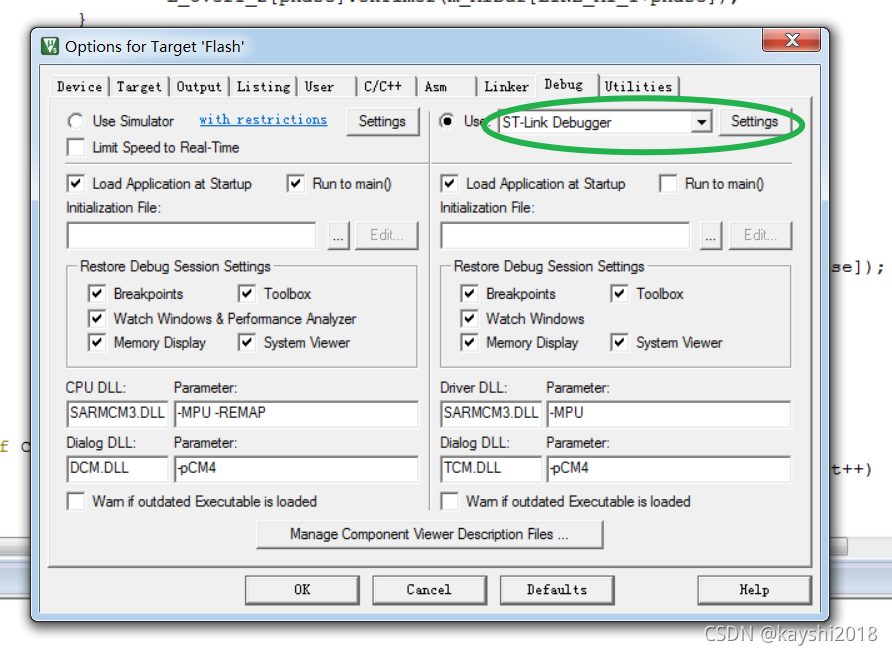This screenshot has width=892, height=655.
Task: Open the Asm tab
Action: coord(436,86)
